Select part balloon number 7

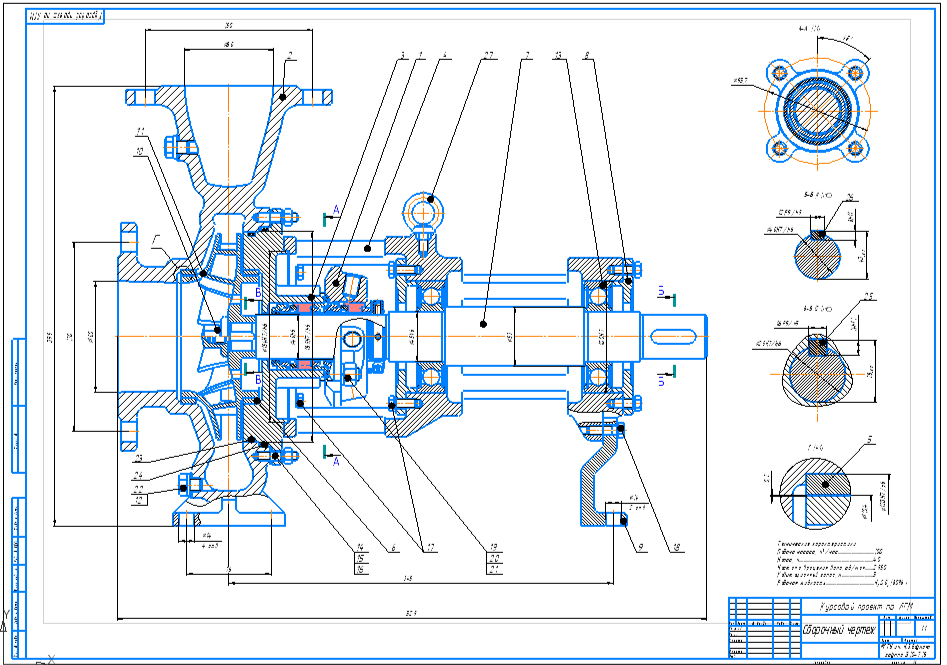click(x=527, y=56)
